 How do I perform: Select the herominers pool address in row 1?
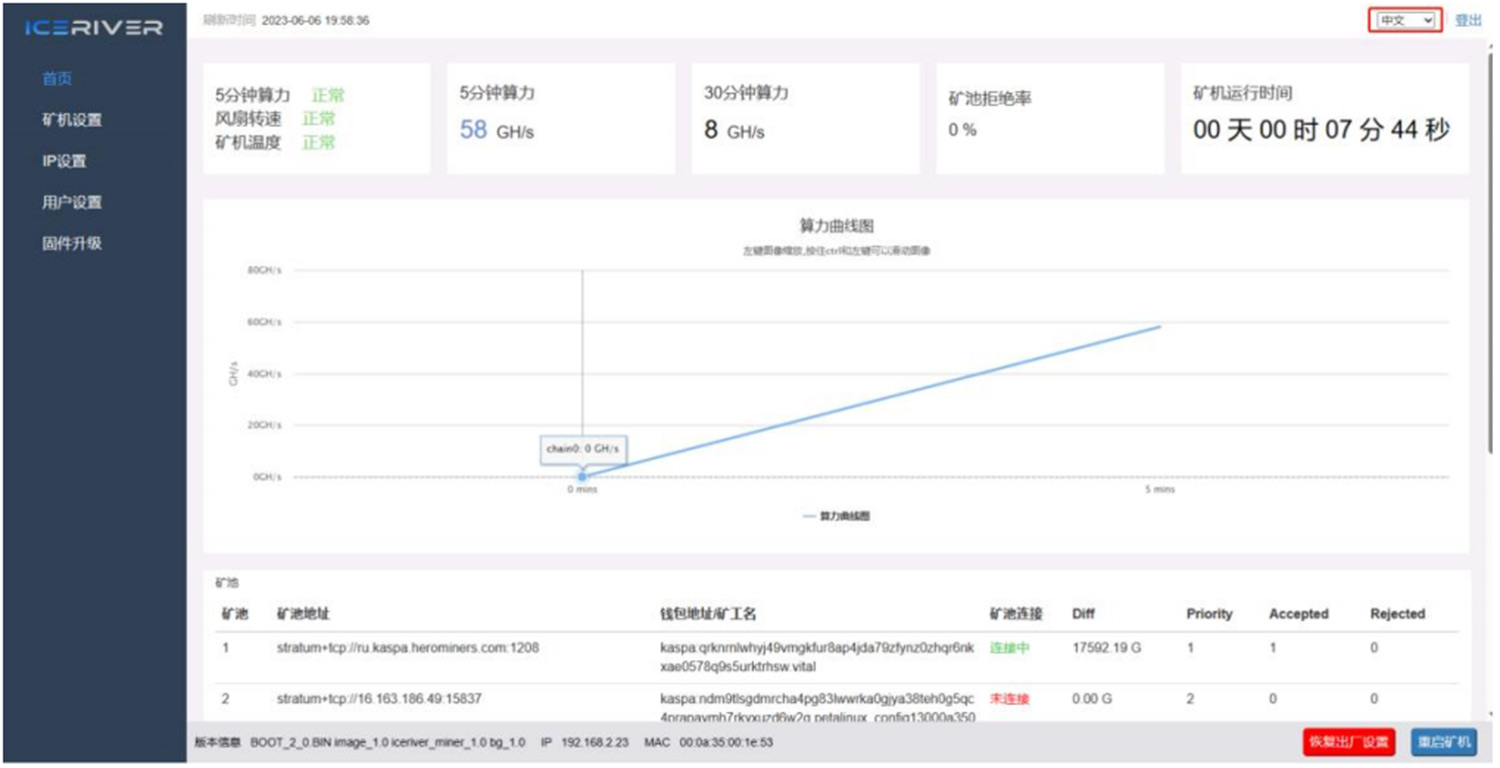point(407,648)
